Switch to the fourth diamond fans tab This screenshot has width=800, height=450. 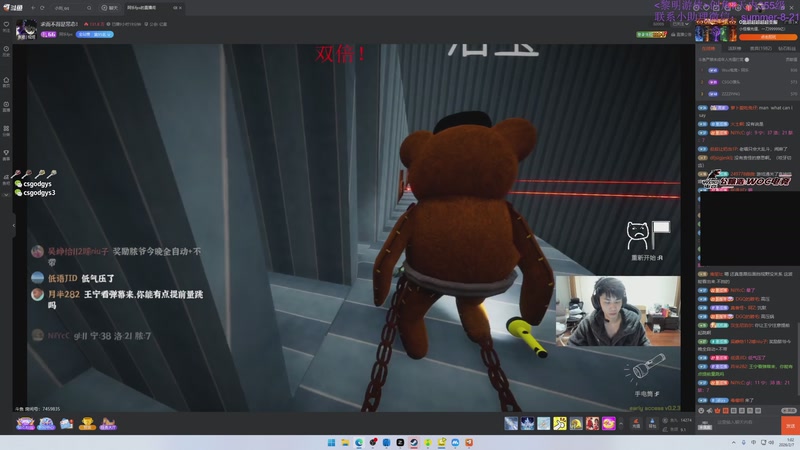tap(787, 48)
